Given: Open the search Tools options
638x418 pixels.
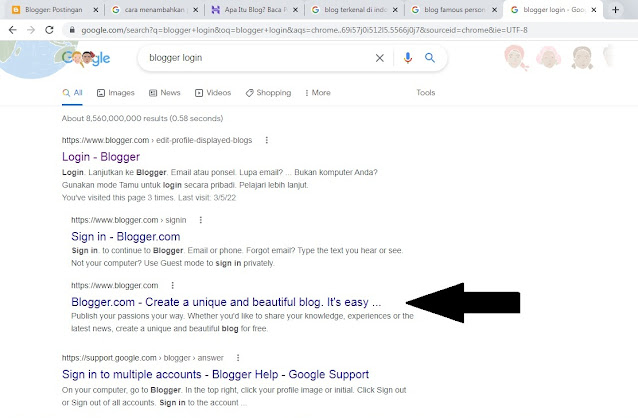Looking at the screenshot, I should tap(426, 93).
